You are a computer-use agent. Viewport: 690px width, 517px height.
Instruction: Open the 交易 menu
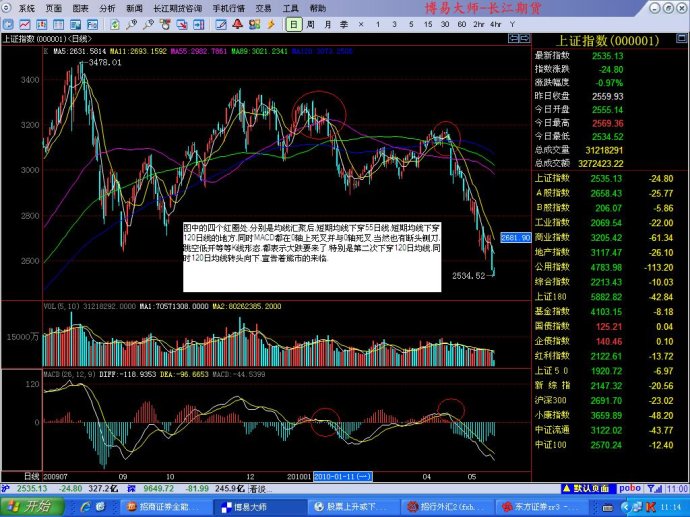coord(263,8)
